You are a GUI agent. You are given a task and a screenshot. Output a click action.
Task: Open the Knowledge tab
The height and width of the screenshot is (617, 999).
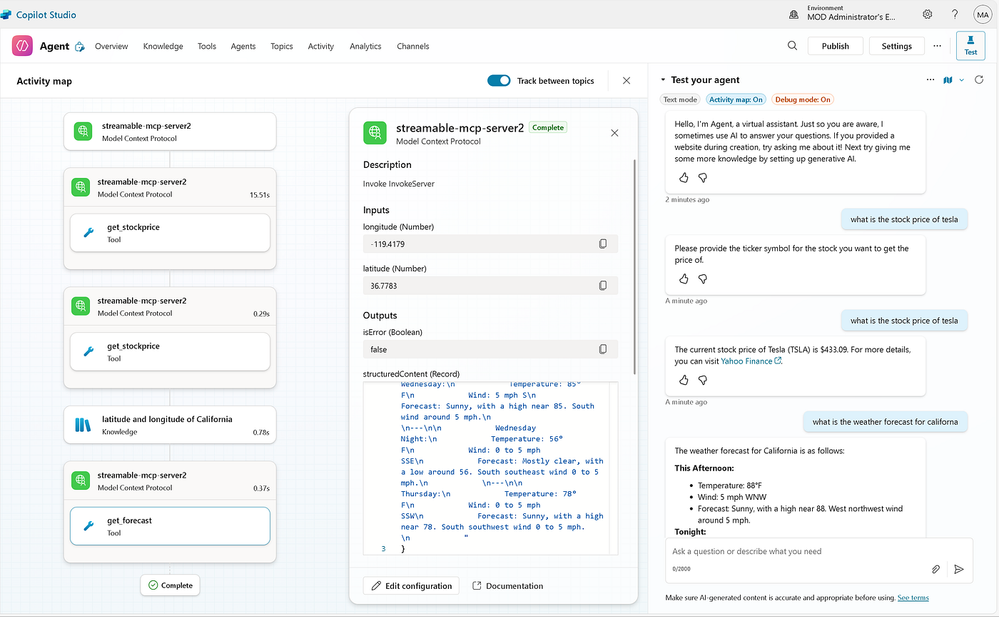pos(163,46)
